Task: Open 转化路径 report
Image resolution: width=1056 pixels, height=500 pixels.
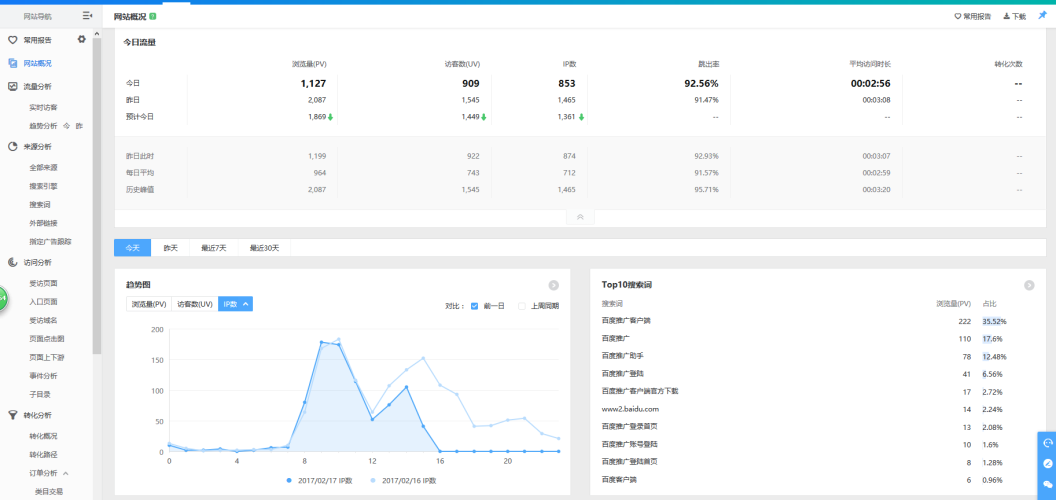Action: click(43, 455)
